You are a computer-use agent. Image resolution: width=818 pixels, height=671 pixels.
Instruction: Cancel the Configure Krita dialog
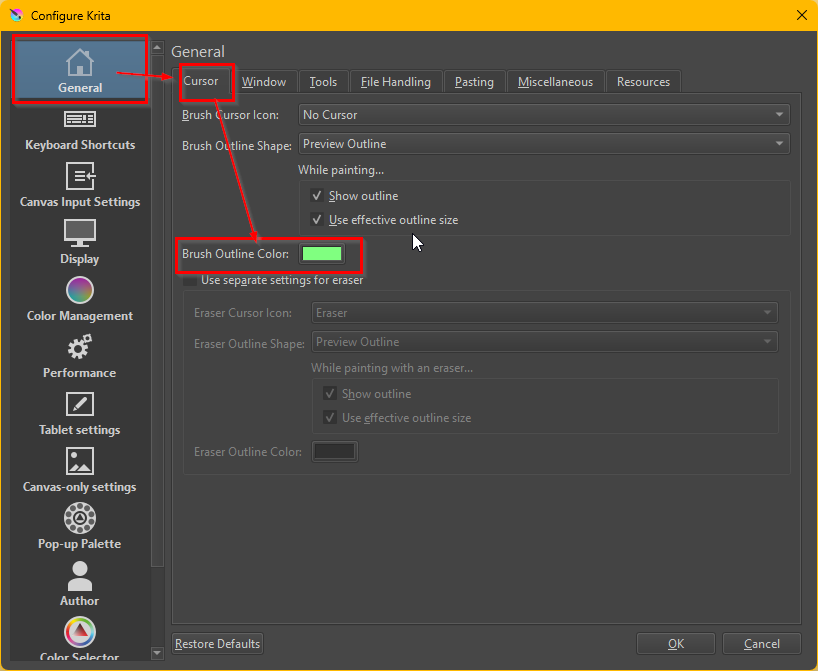(762, 644)
